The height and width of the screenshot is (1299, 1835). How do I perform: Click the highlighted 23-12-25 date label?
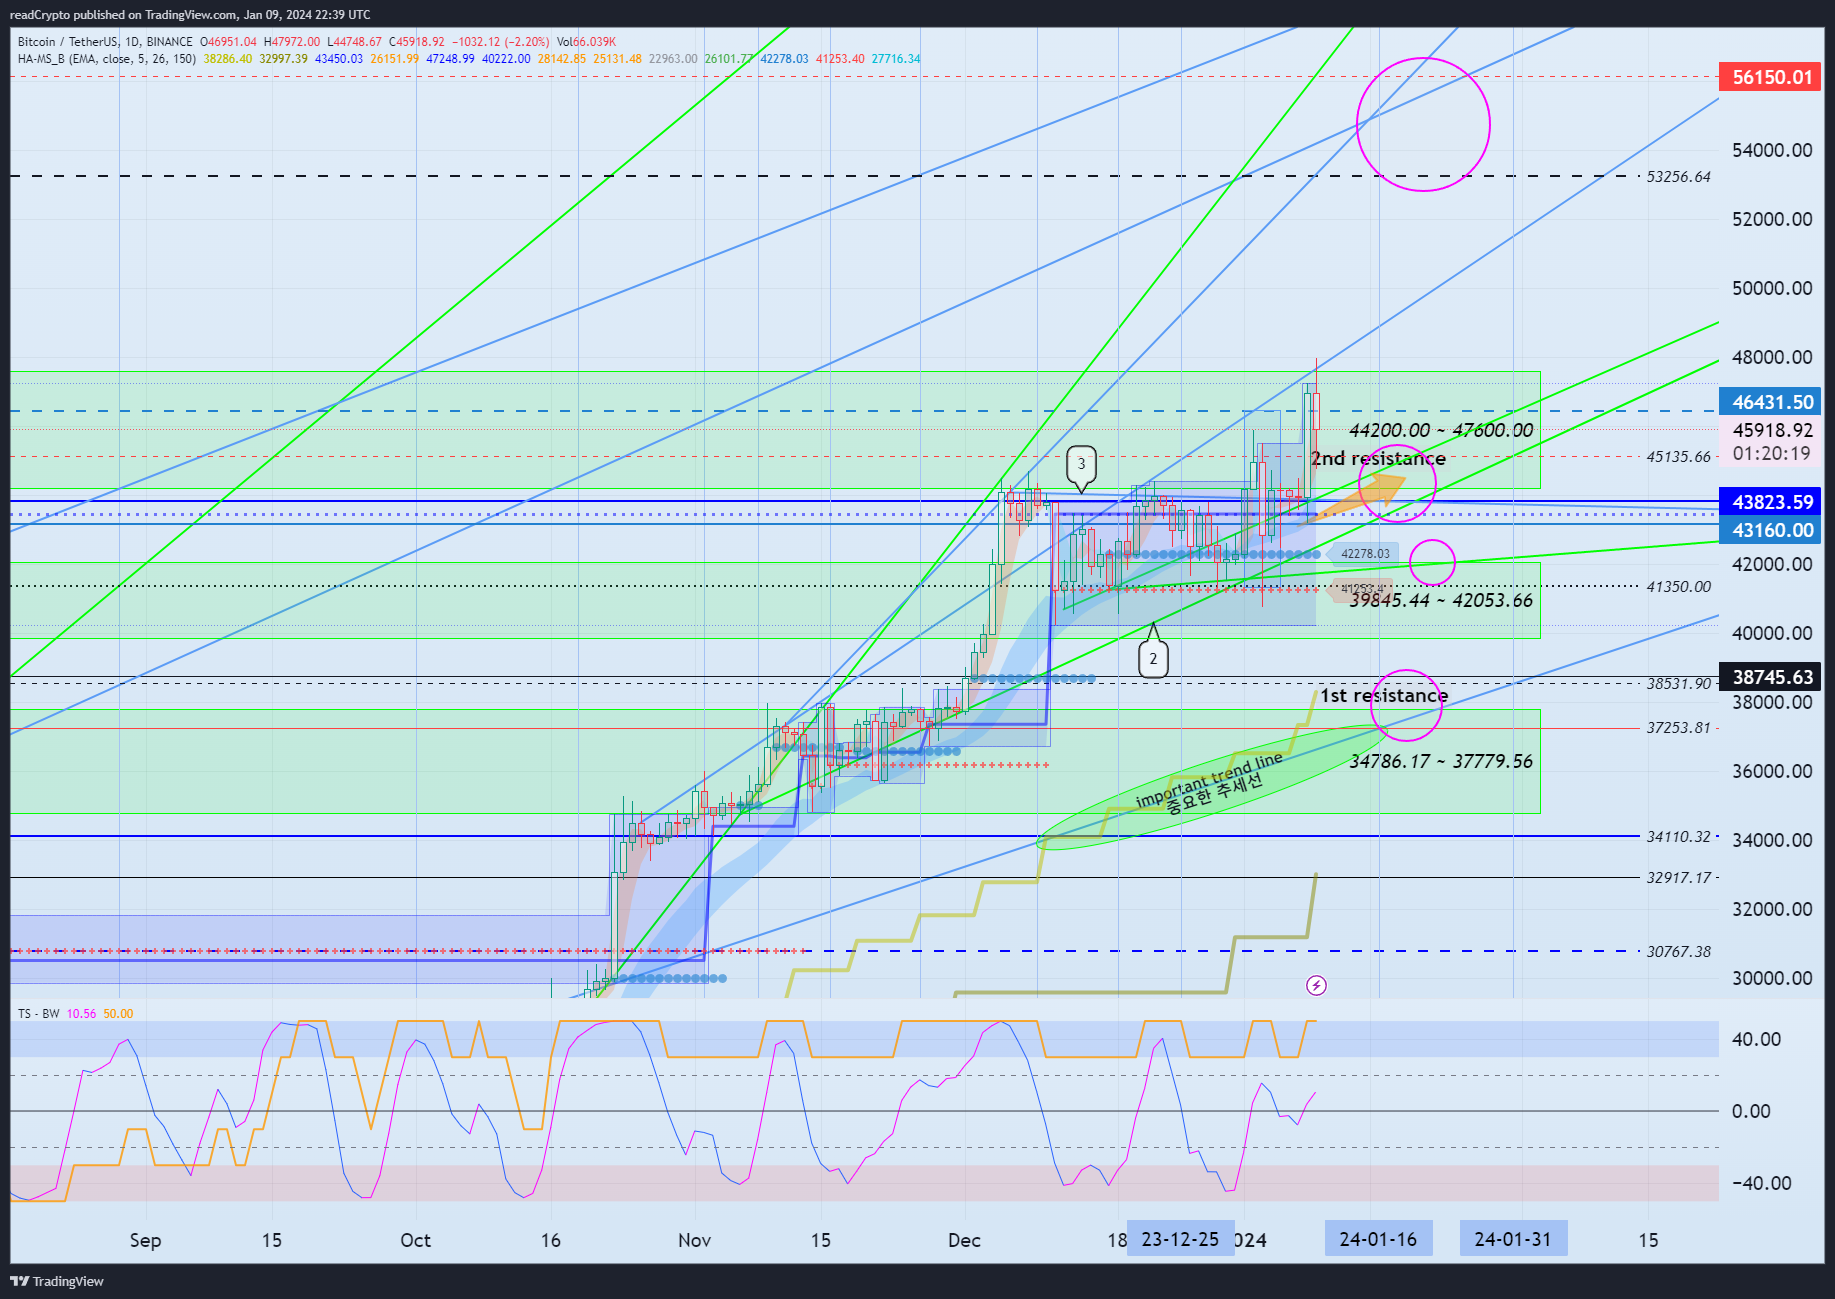coord(1180,1239)
